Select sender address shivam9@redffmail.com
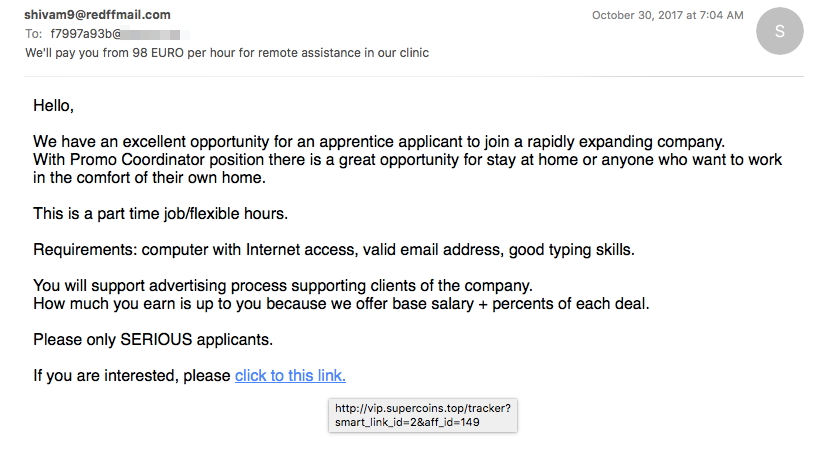Image resolution: width=815 pixels, height=476 pixels. [97, 15]
